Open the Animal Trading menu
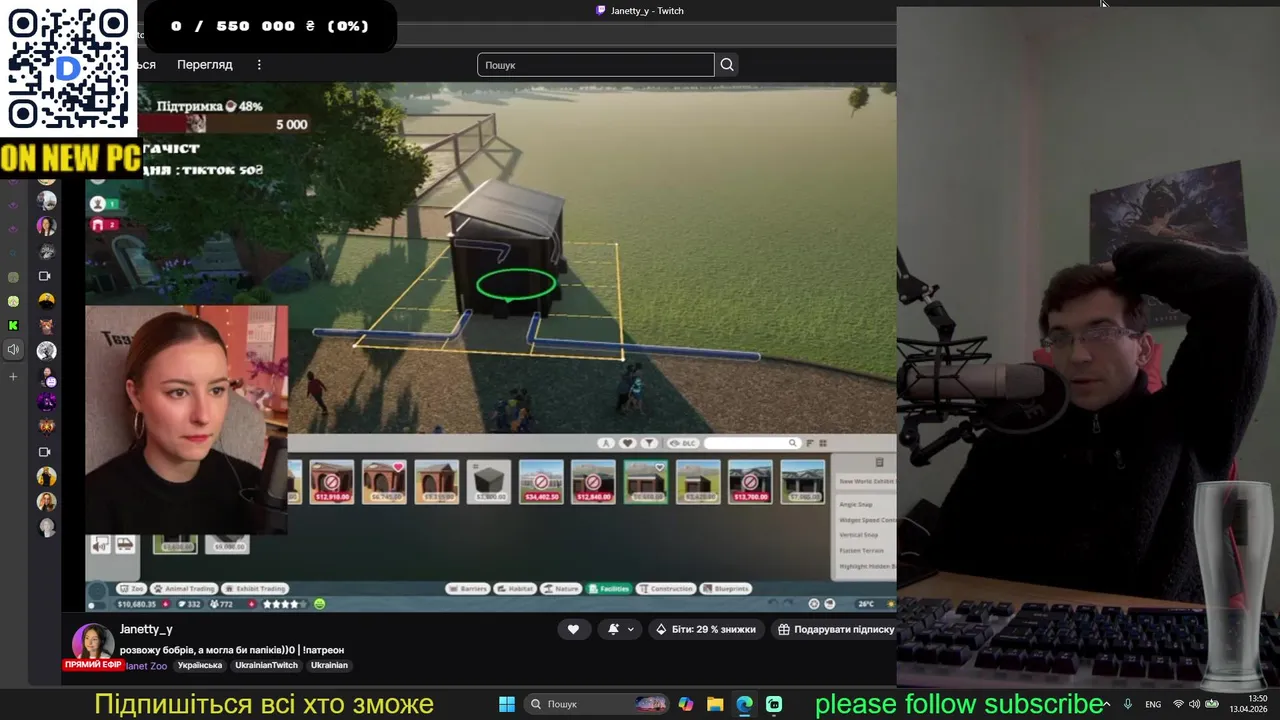Image resolution: width=1280 pixels, height=720 pixels. click(x=183, y=588)
